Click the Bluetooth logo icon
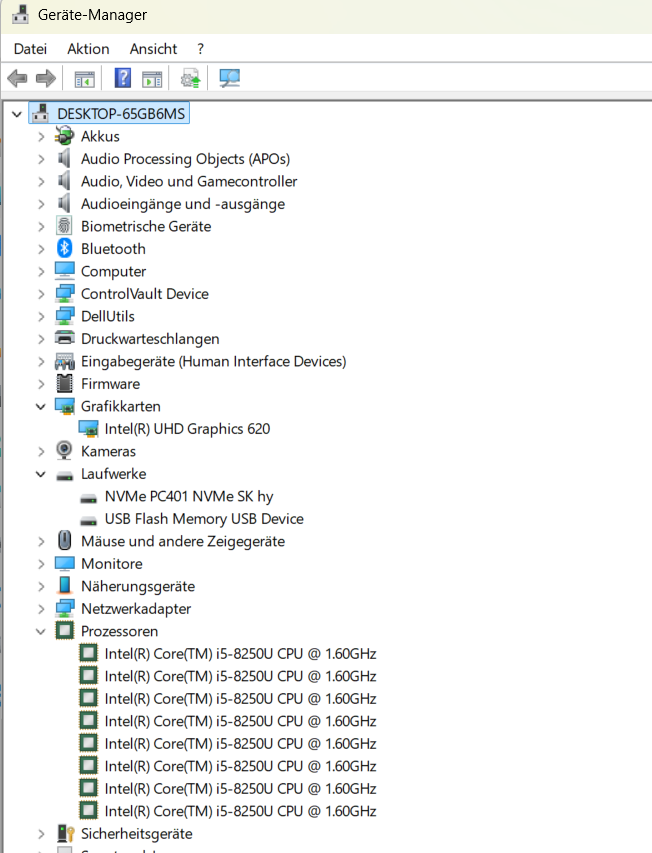 coord(64,249)
